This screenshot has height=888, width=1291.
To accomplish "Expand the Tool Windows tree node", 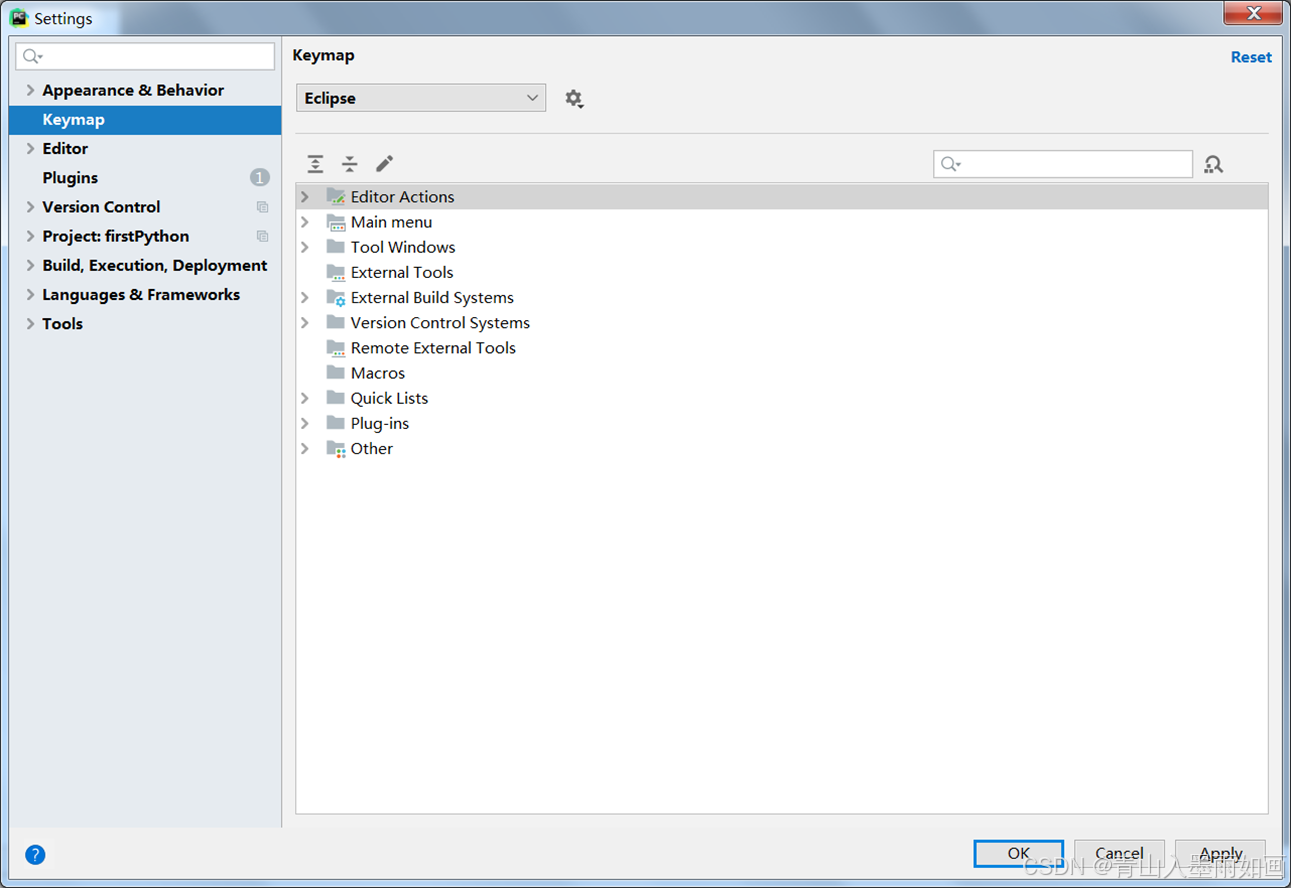I will tap(305, 247).
